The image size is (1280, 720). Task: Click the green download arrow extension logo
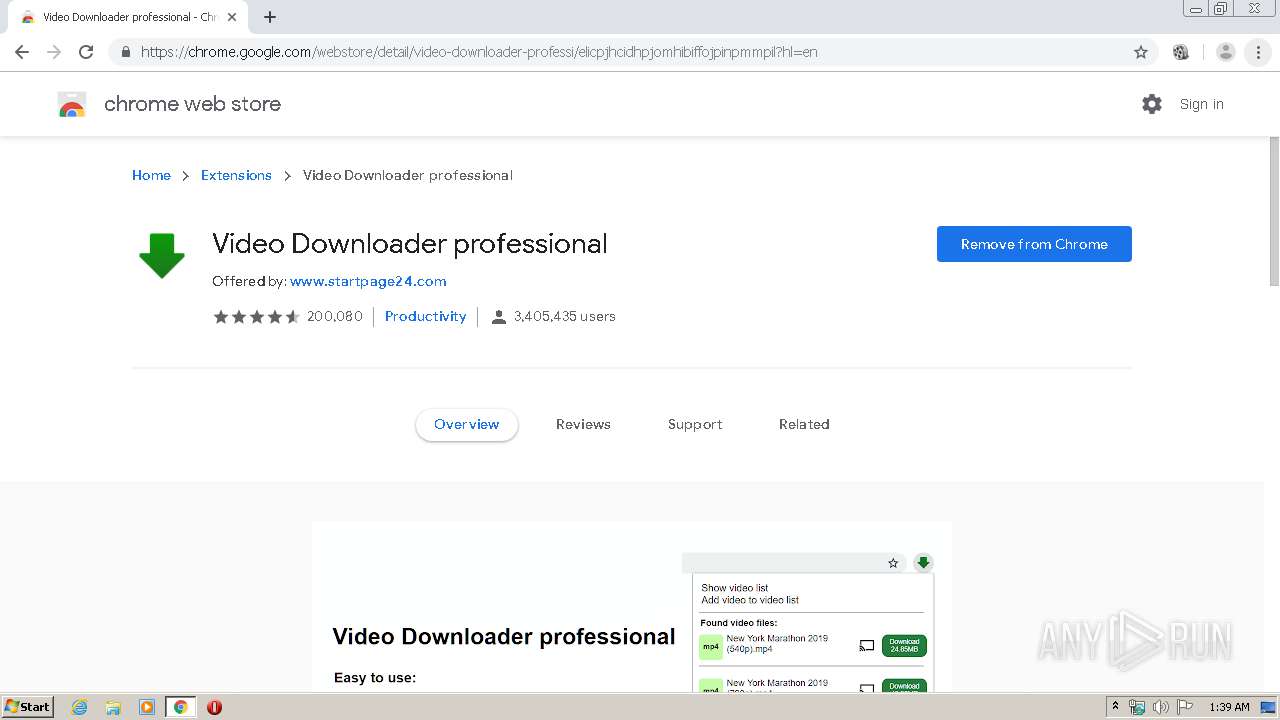pyautogui.click(x=162, y=255)
